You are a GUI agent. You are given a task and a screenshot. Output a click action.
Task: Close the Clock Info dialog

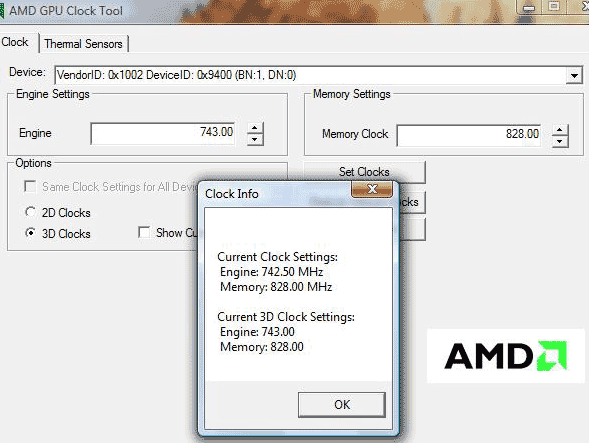372,189
